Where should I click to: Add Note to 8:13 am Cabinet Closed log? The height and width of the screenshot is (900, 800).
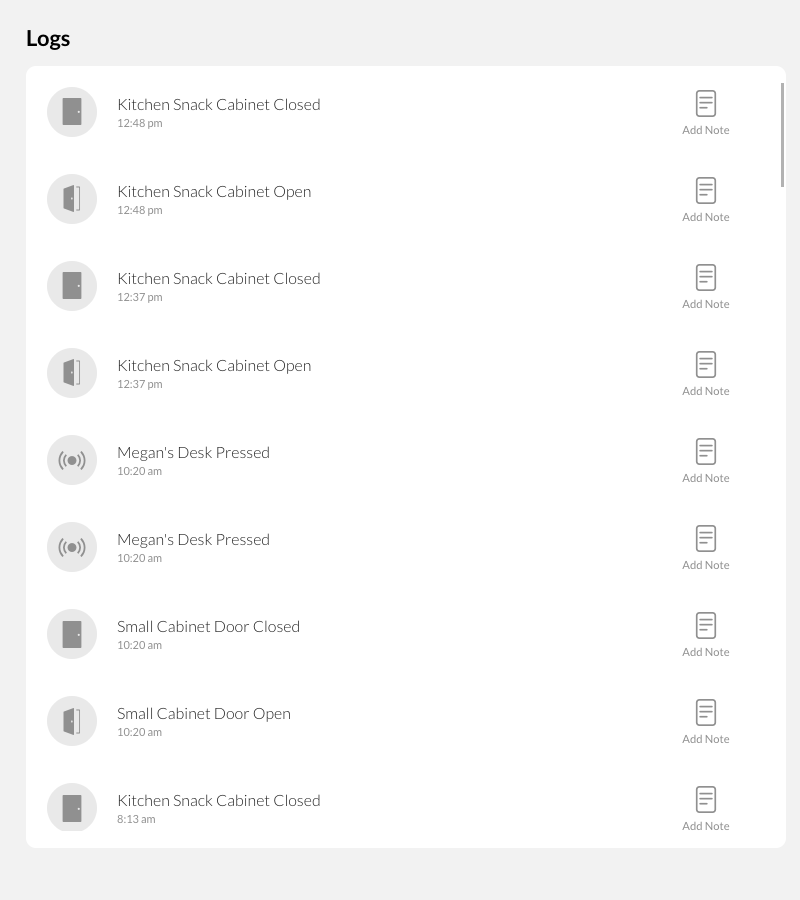(705, 808)
